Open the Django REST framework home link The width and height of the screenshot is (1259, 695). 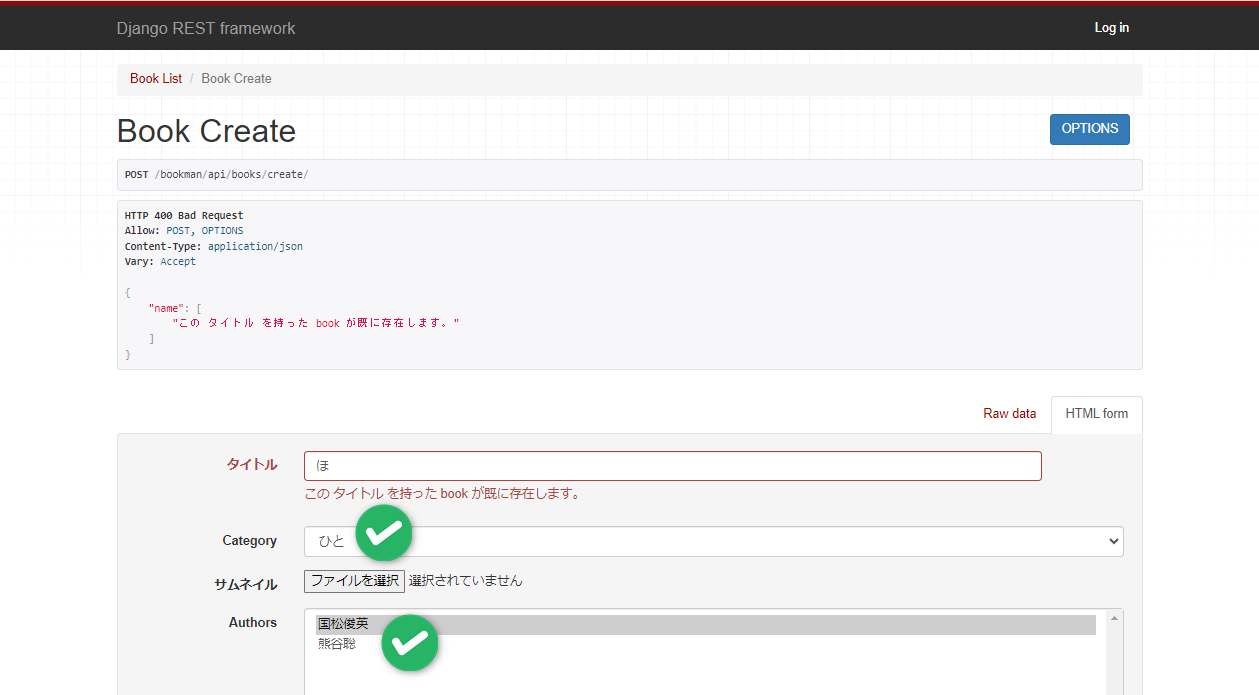pos(206,28)
